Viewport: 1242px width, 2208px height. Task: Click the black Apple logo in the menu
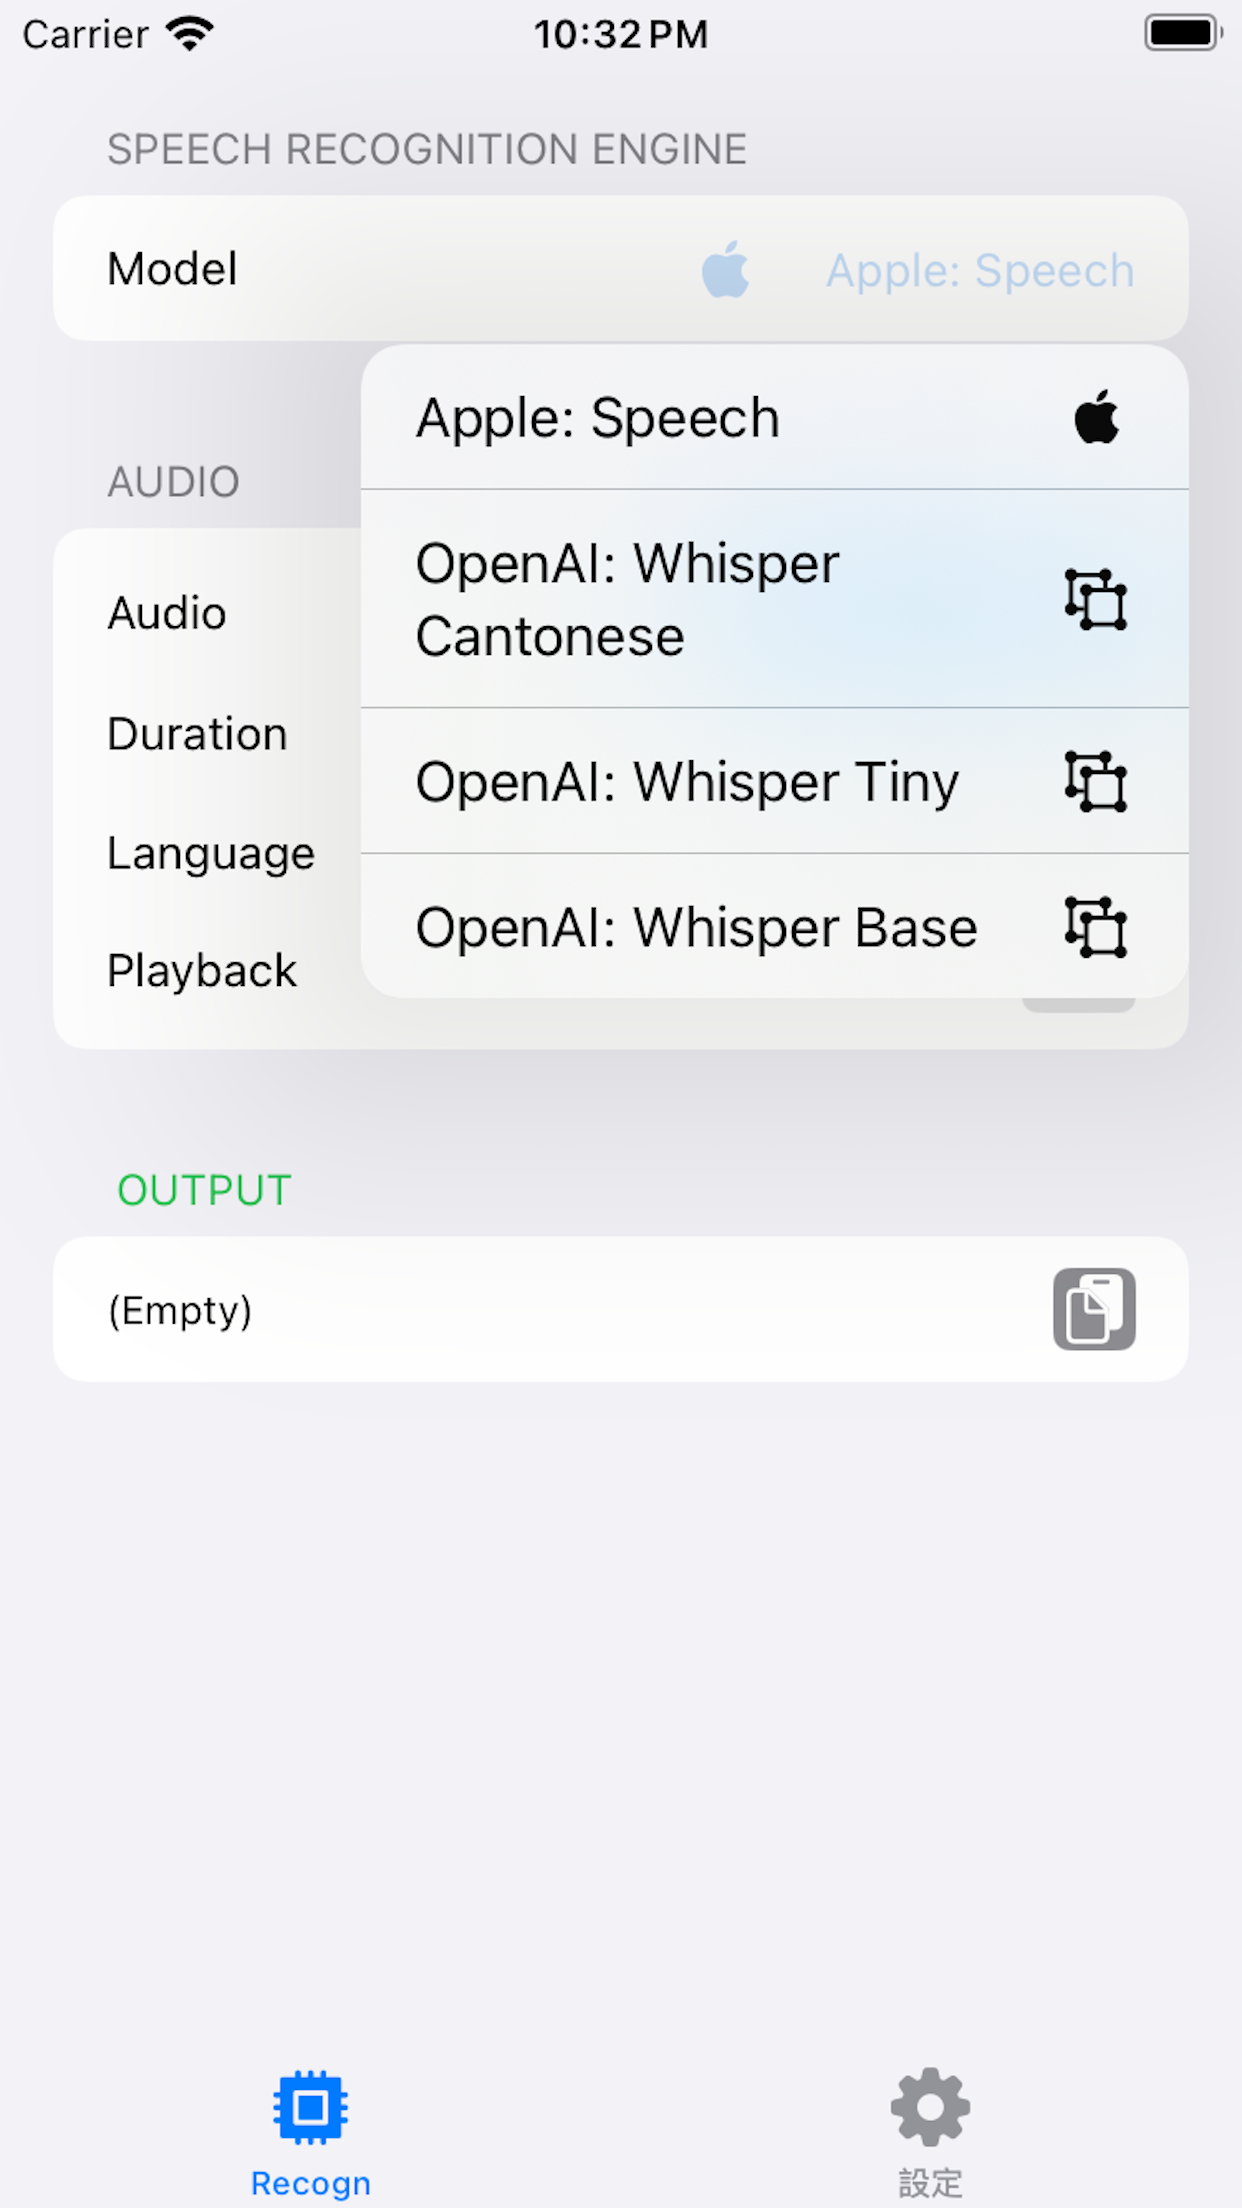tap(1096, 417)
